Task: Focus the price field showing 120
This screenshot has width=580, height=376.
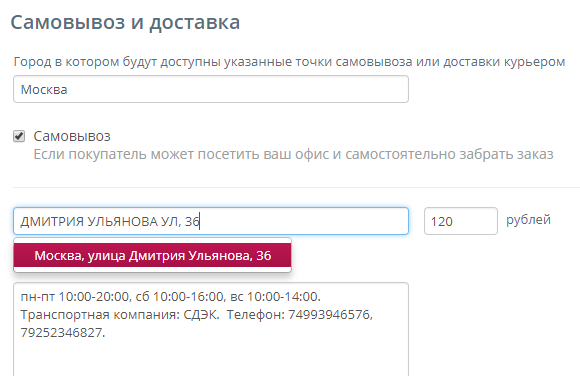Action: tap(461, 221)
